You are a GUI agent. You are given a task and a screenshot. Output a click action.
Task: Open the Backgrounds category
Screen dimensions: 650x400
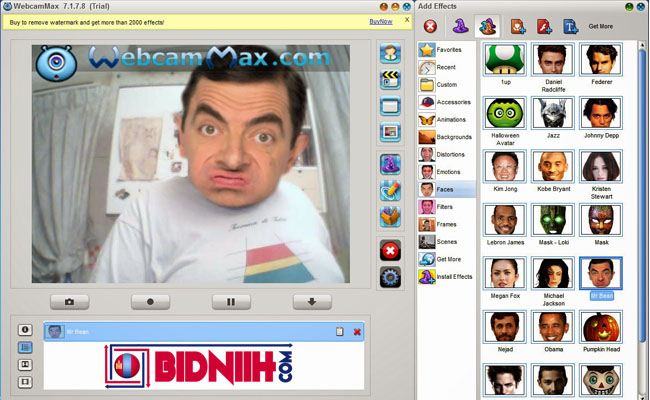pos(446,137)
